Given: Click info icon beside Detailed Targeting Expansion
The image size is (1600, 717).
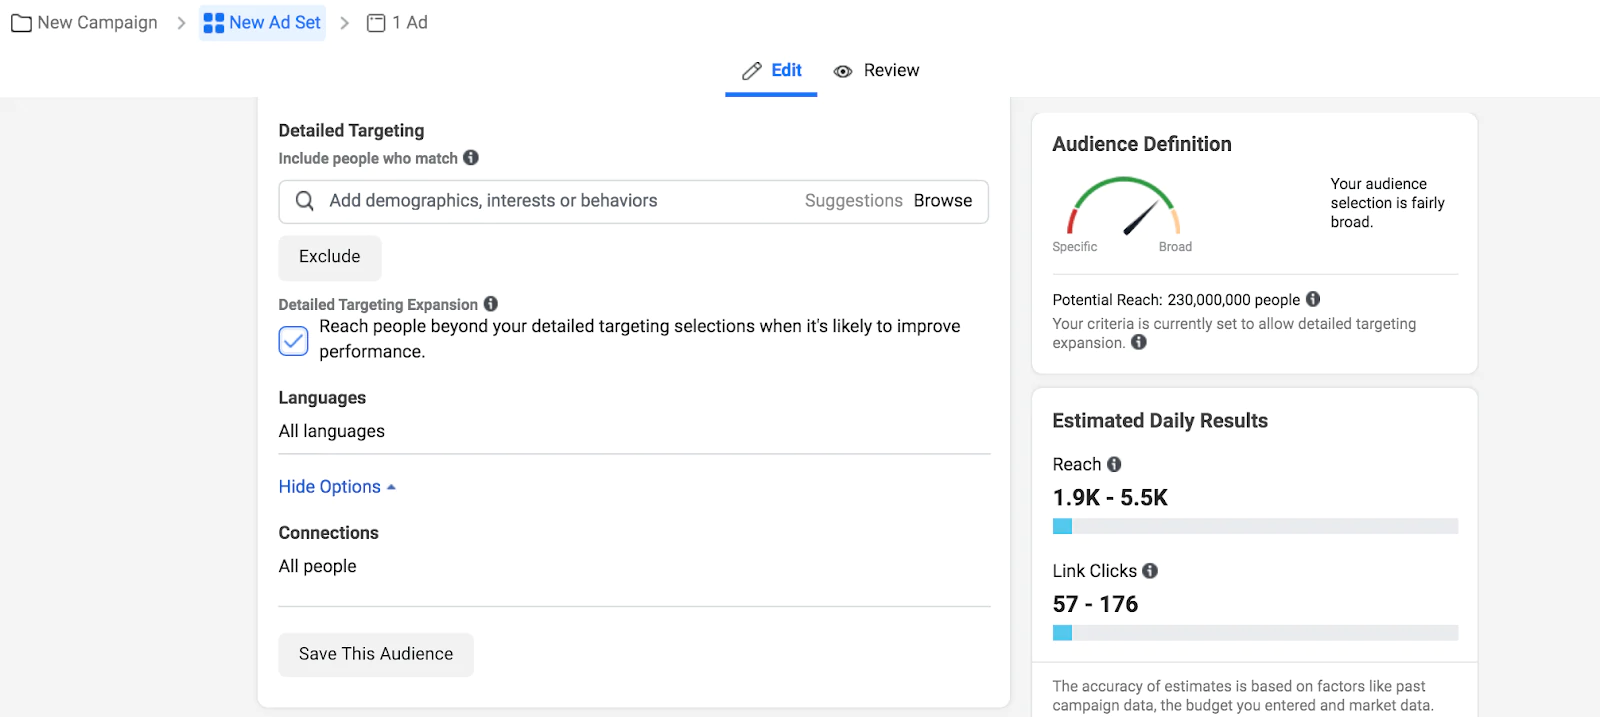Looking at the screenshot, I should coord(491,304).
